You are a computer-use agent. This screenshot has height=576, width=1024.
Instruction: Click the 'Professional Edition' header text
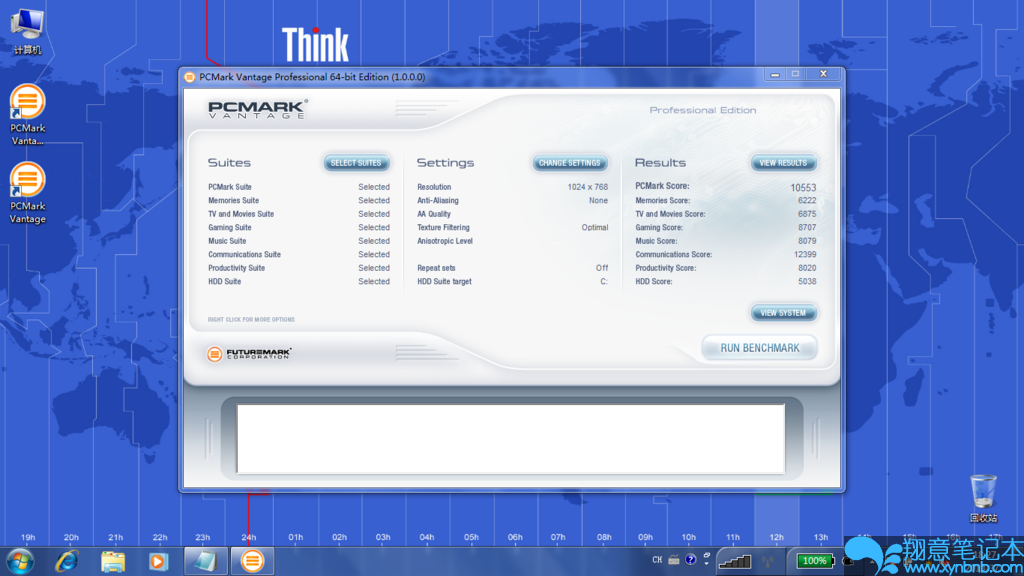coord(703,110)
